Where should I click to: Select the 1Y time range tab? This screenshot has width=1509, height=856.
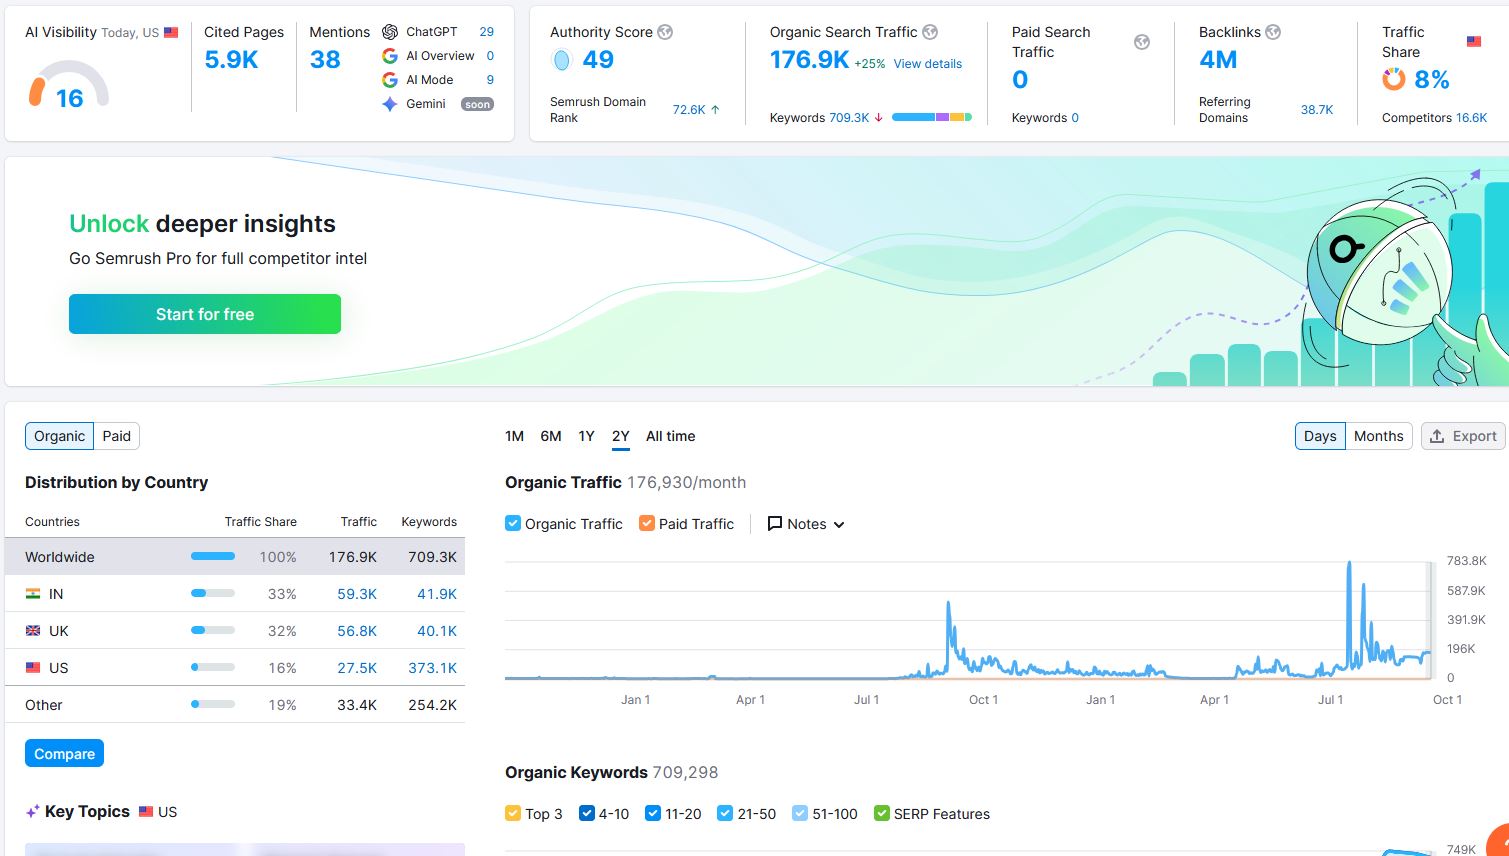tap(587, 436)
